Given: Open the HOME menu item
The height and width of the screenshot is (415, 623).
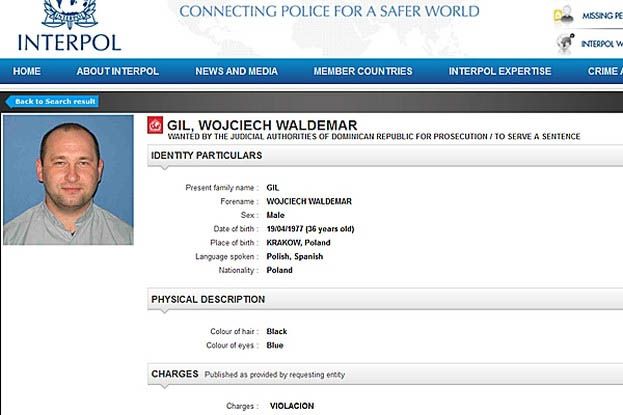Looking at the screenshot, I should coord(27,71).
